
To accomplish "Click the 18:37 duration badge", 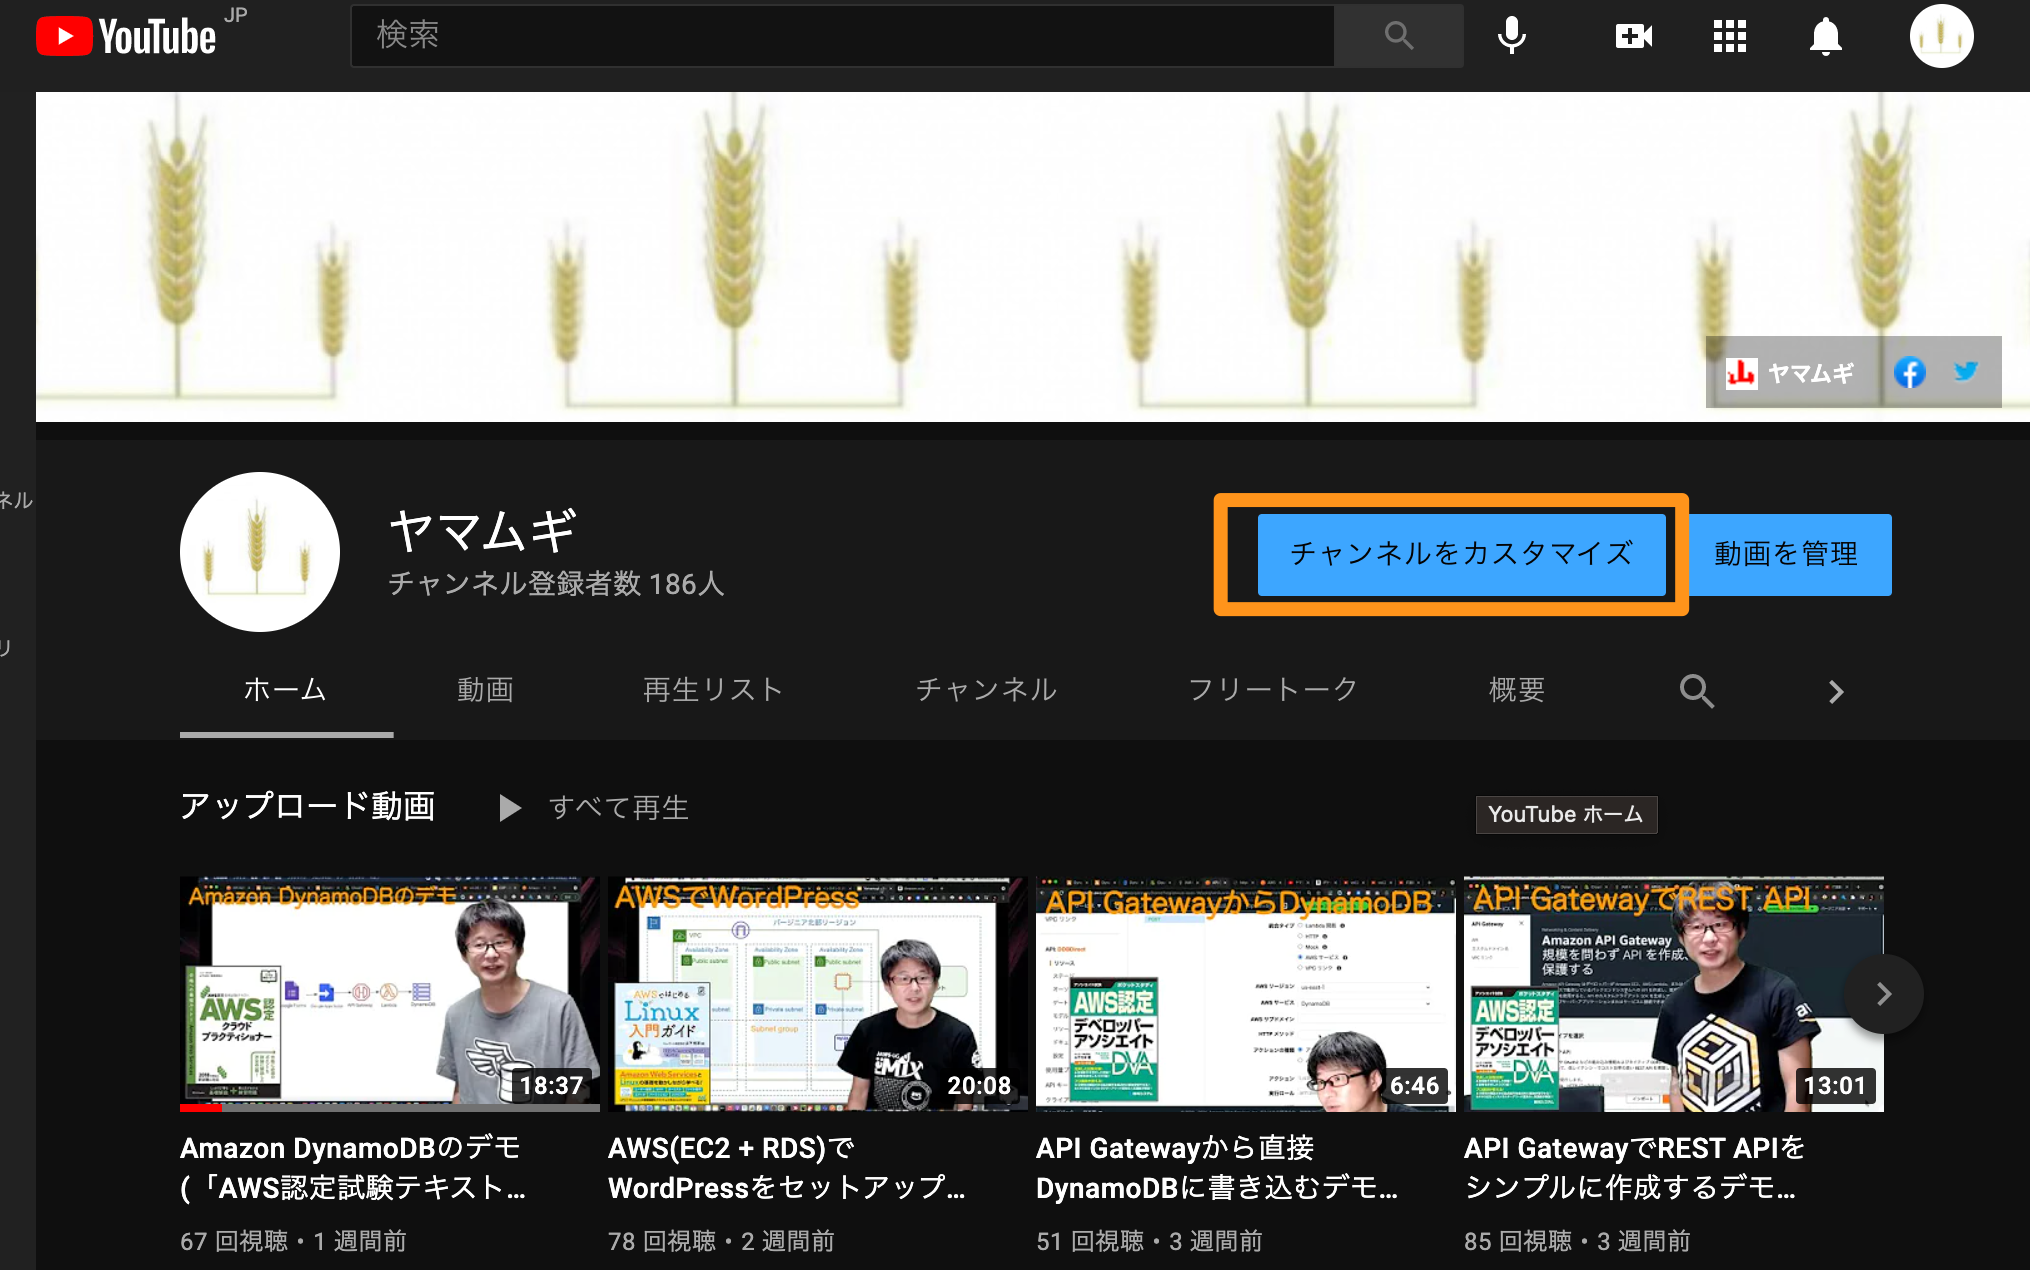I will point(551,1086).
